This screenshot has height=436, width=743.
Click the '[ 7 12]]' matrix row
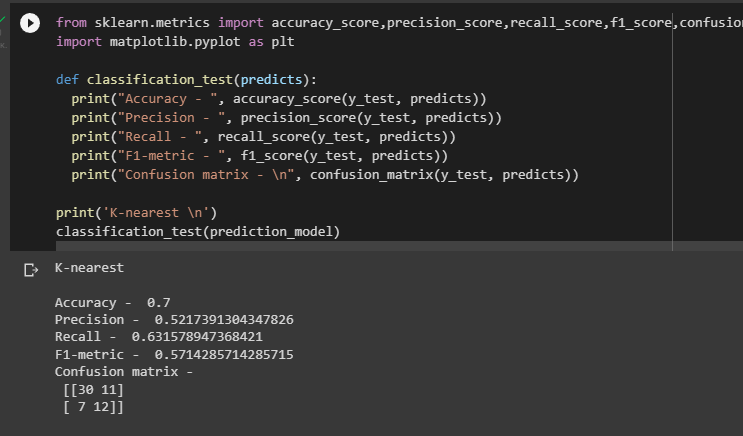coord(93,407)
